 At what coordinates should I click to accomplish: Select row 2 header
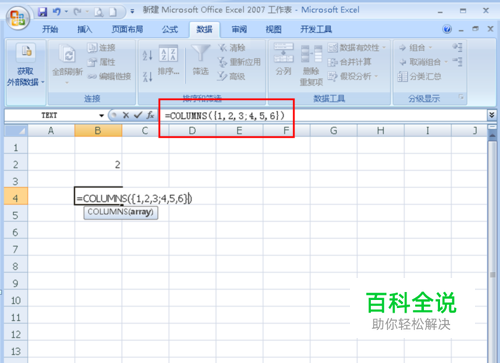tap(16, 164)
